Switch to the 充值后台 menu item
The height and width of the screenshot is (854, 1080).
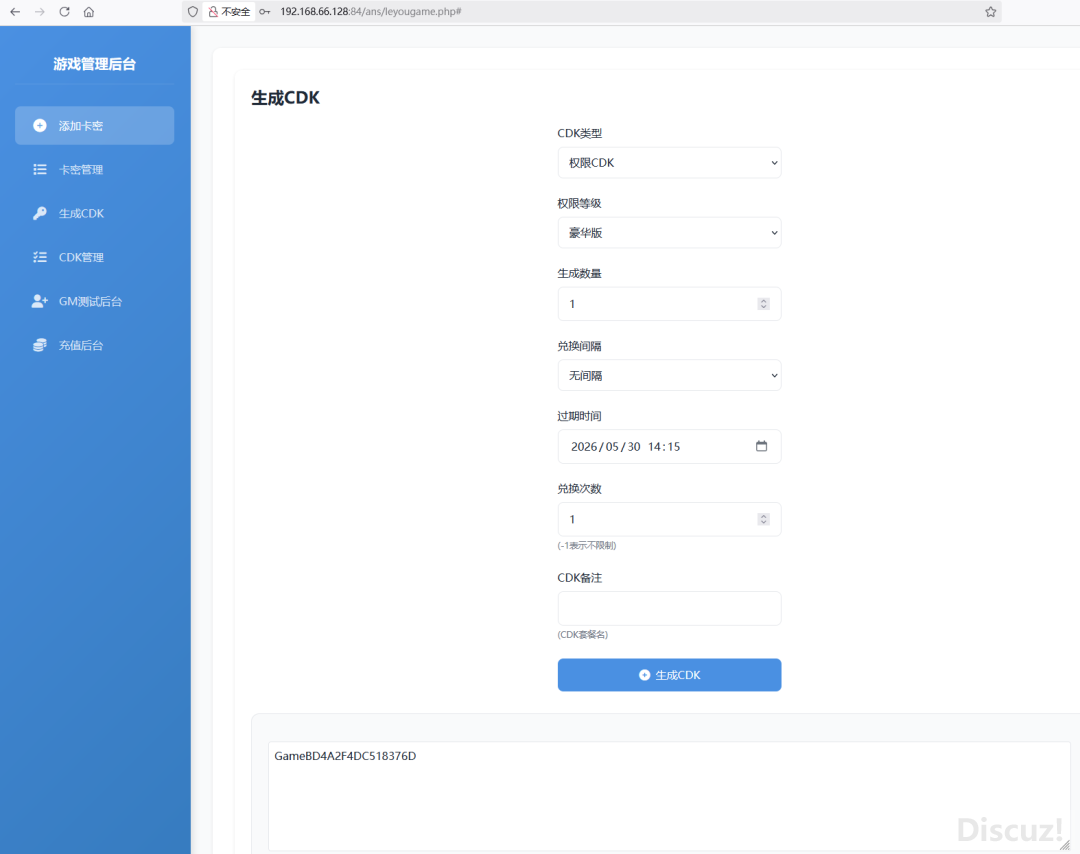(81, 345)
